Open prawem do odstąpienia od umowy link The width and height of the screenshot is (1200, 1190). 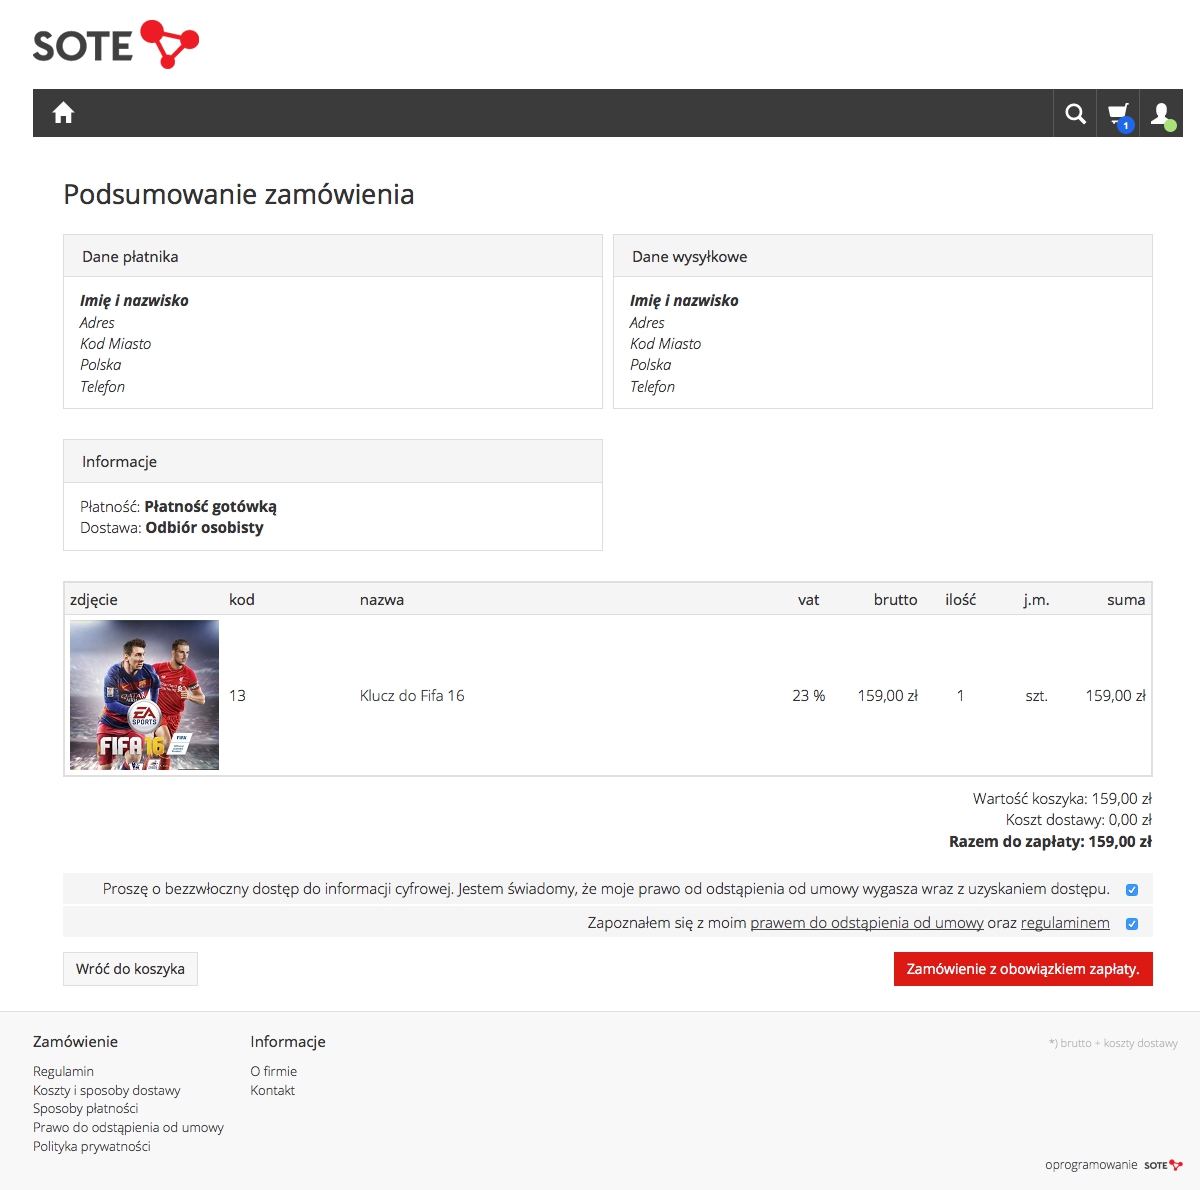[x=866, y=923]
